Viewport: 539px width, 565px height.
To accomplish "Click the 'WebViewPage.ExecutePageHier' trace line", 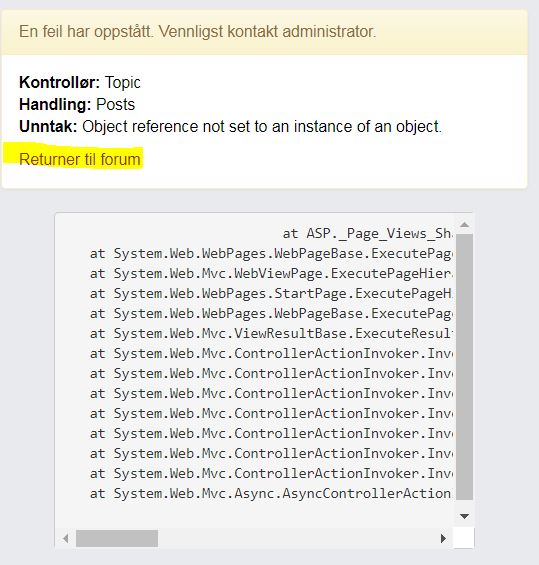I will point(271,273).
